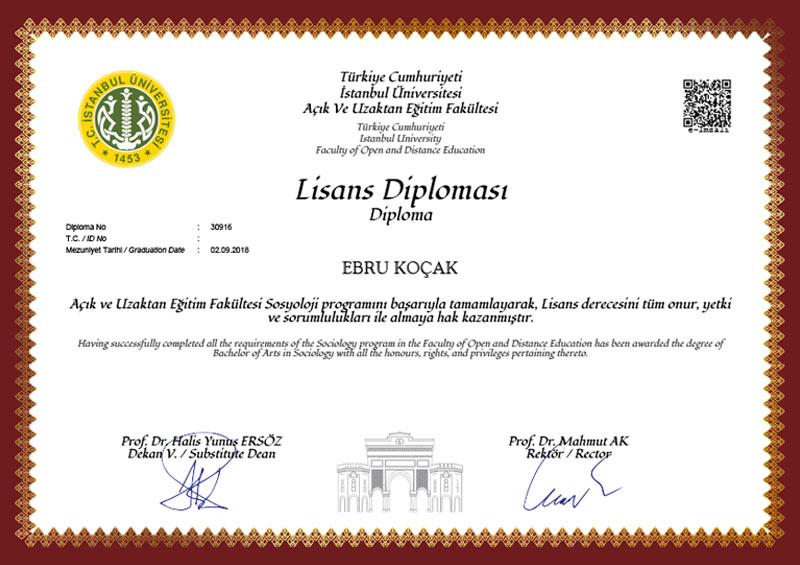Click the 'Diploma No' label

[x=86, y=227]
